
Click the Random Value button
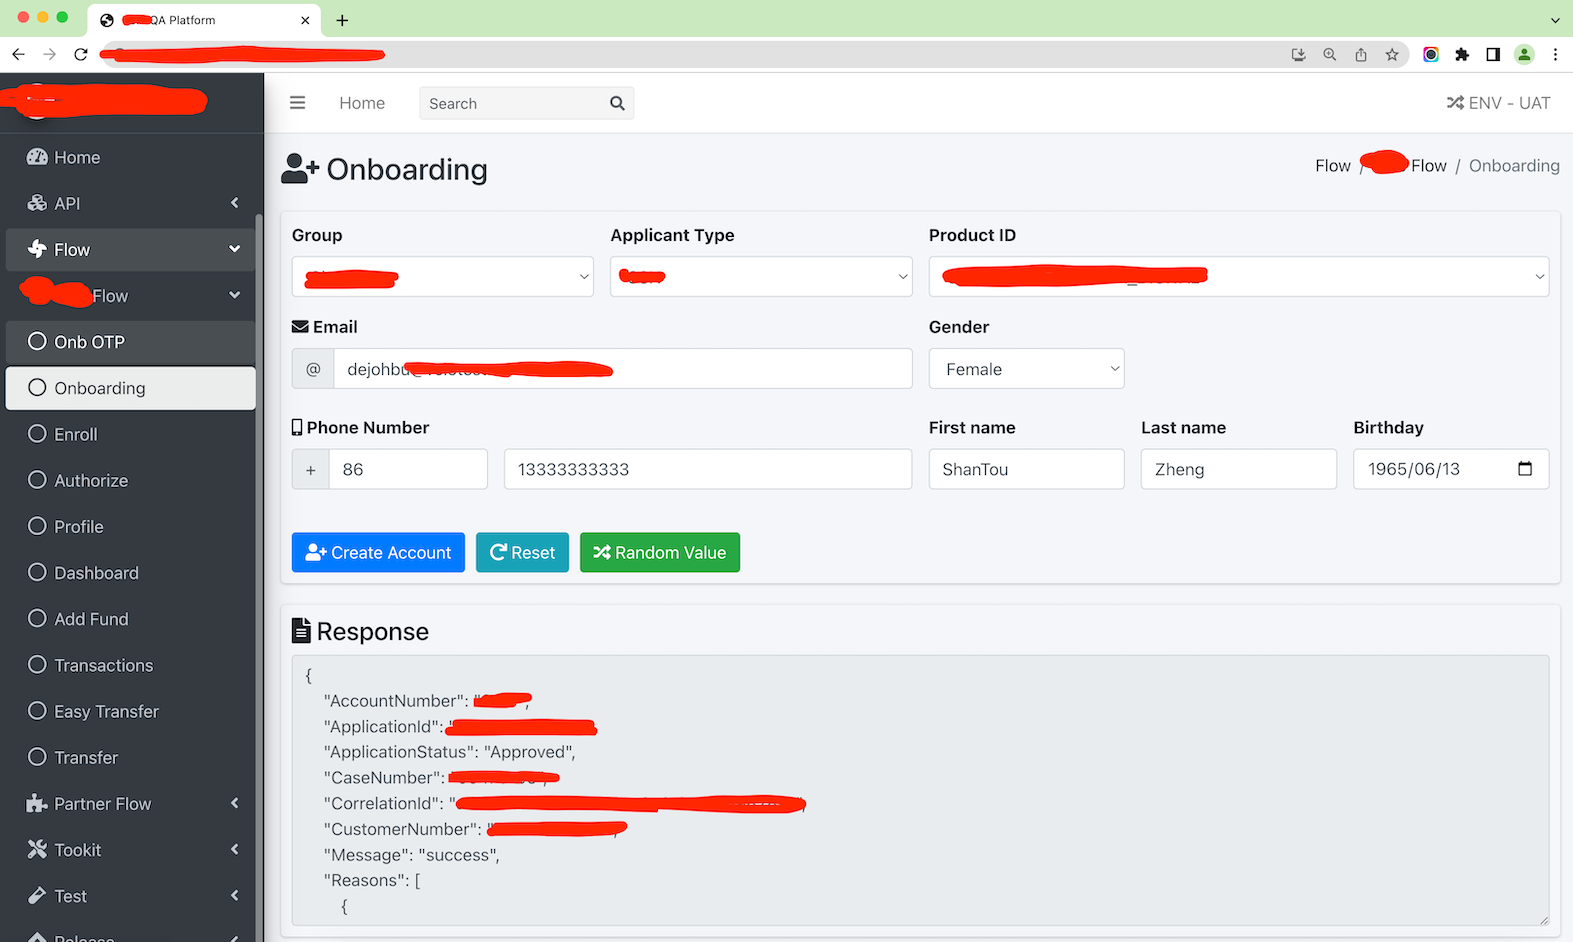[660, 552]
